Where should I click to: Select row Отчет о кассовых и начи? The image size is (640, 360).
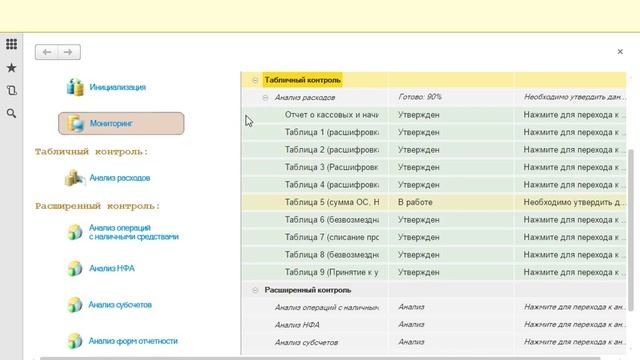(433, 115)
